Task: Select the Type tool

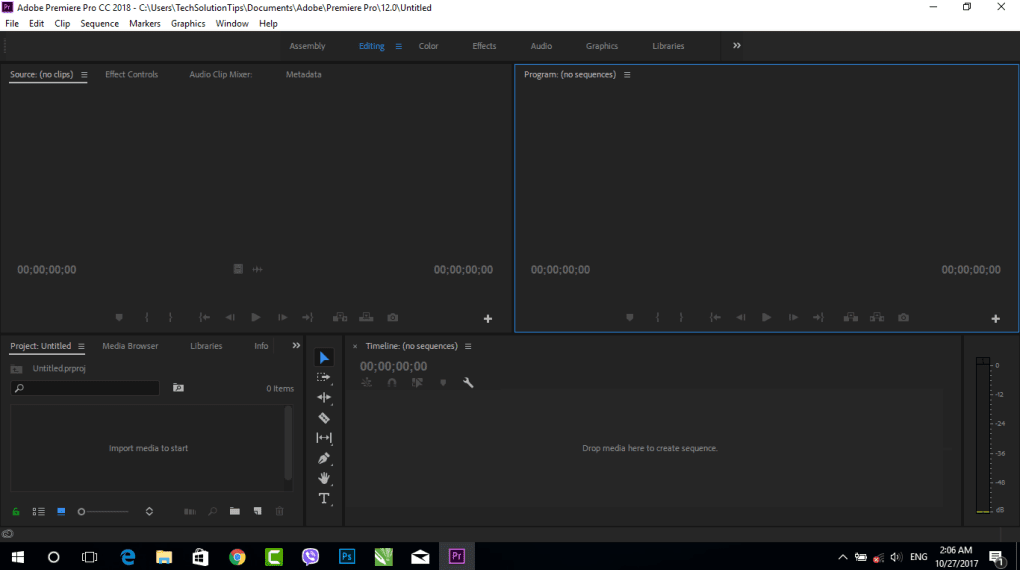Action: pos(324,498)
